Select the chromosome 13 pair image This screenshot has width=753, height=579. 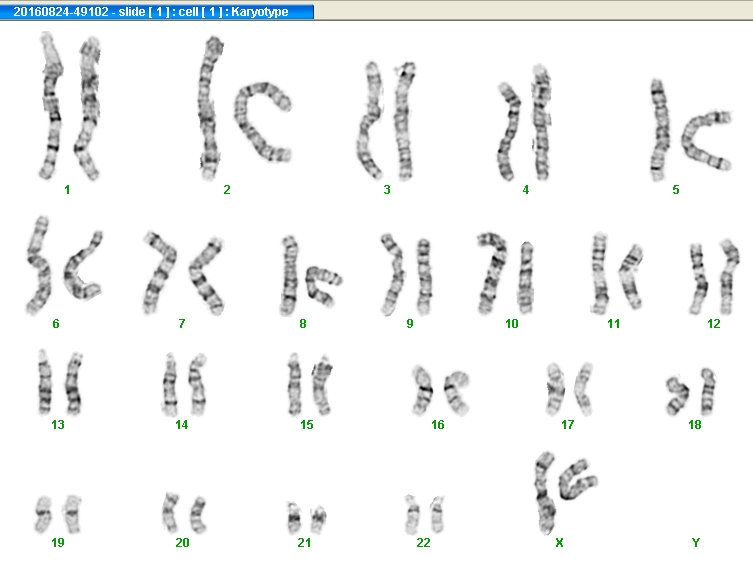pyautogui.click(x=60, y=383)
